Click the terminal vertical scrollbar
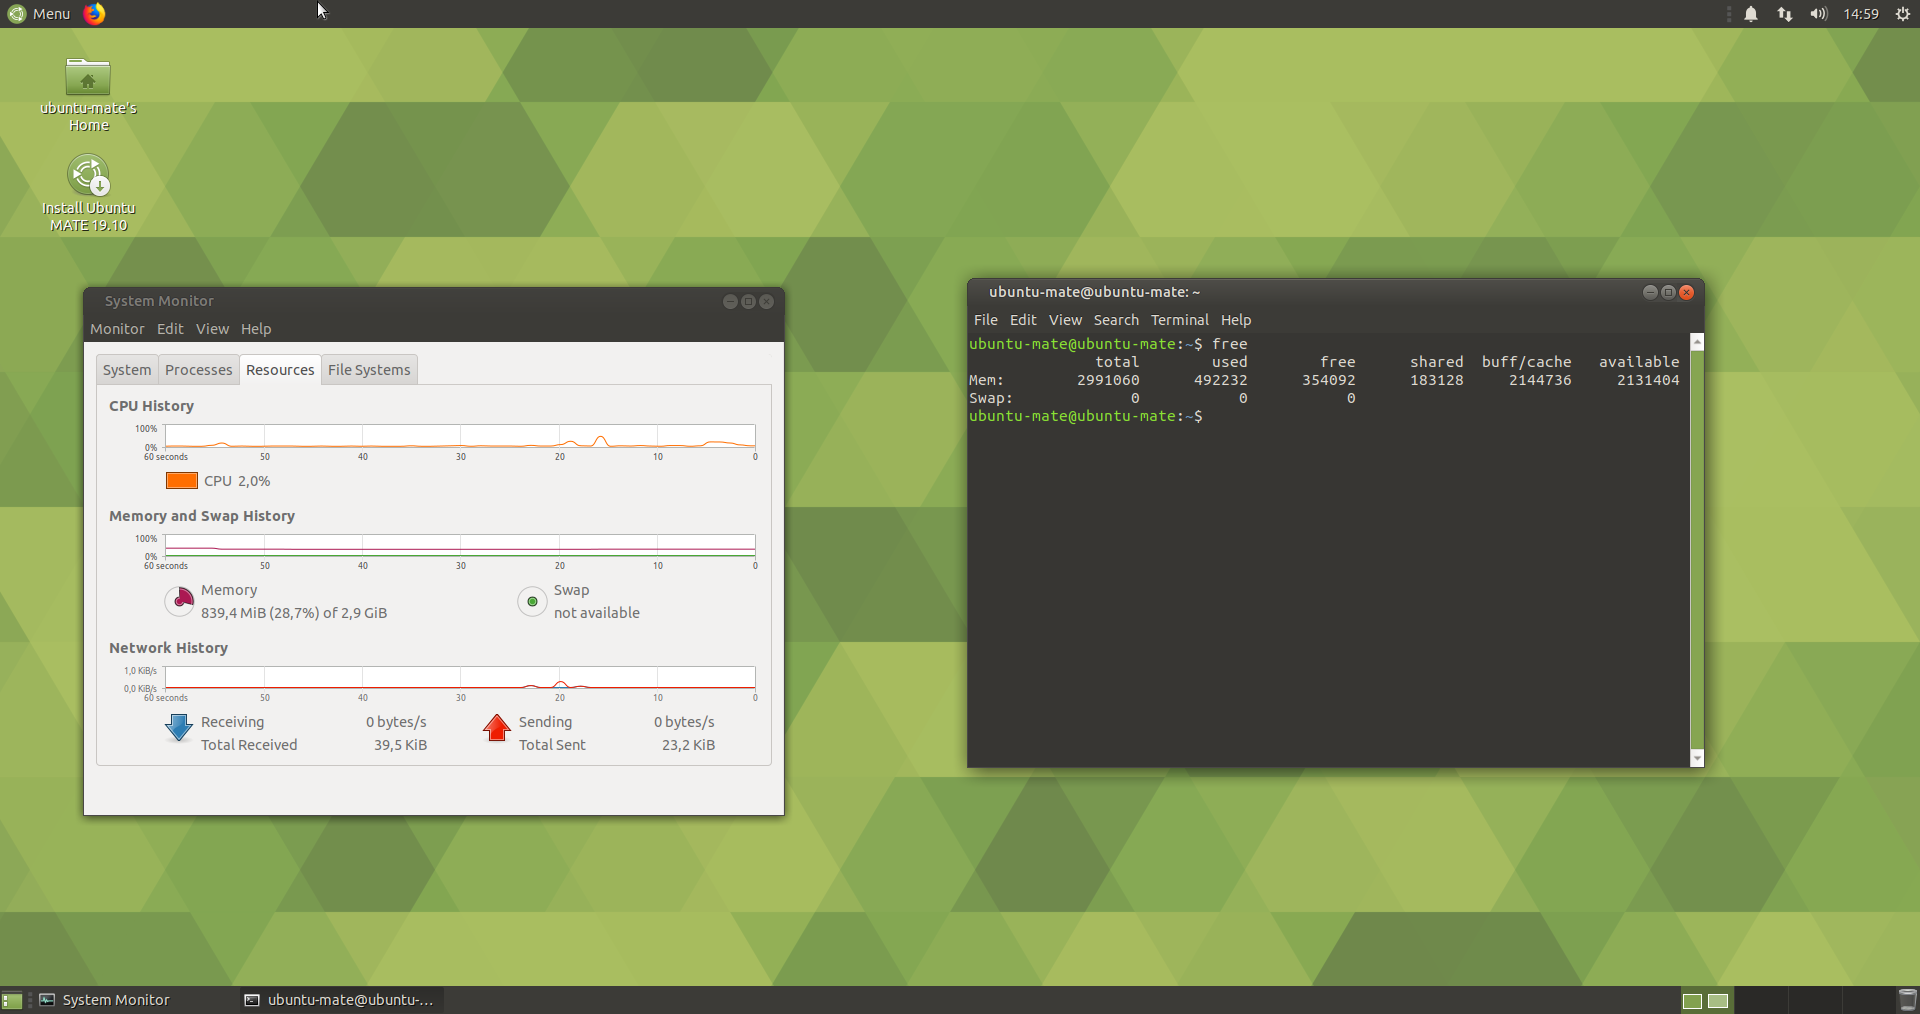This screenshot has width=1920, height=1014. [1696, 550]
